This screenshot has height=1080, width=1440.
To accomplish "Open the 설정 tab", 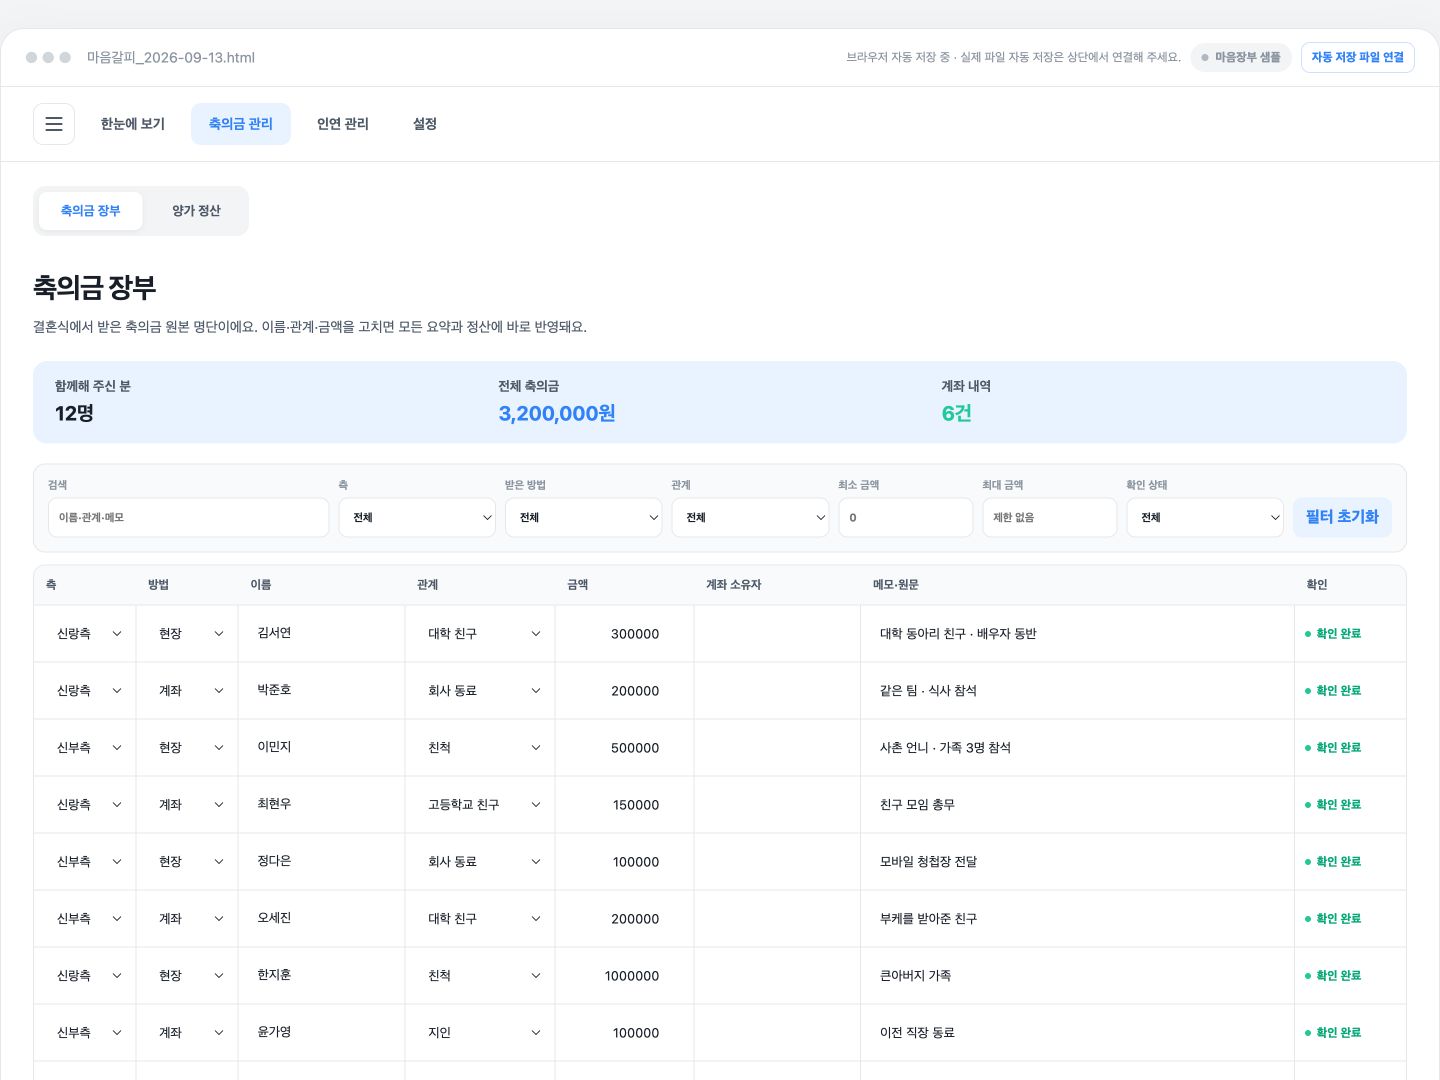I will pyautogui.click(x=425, y=124).
